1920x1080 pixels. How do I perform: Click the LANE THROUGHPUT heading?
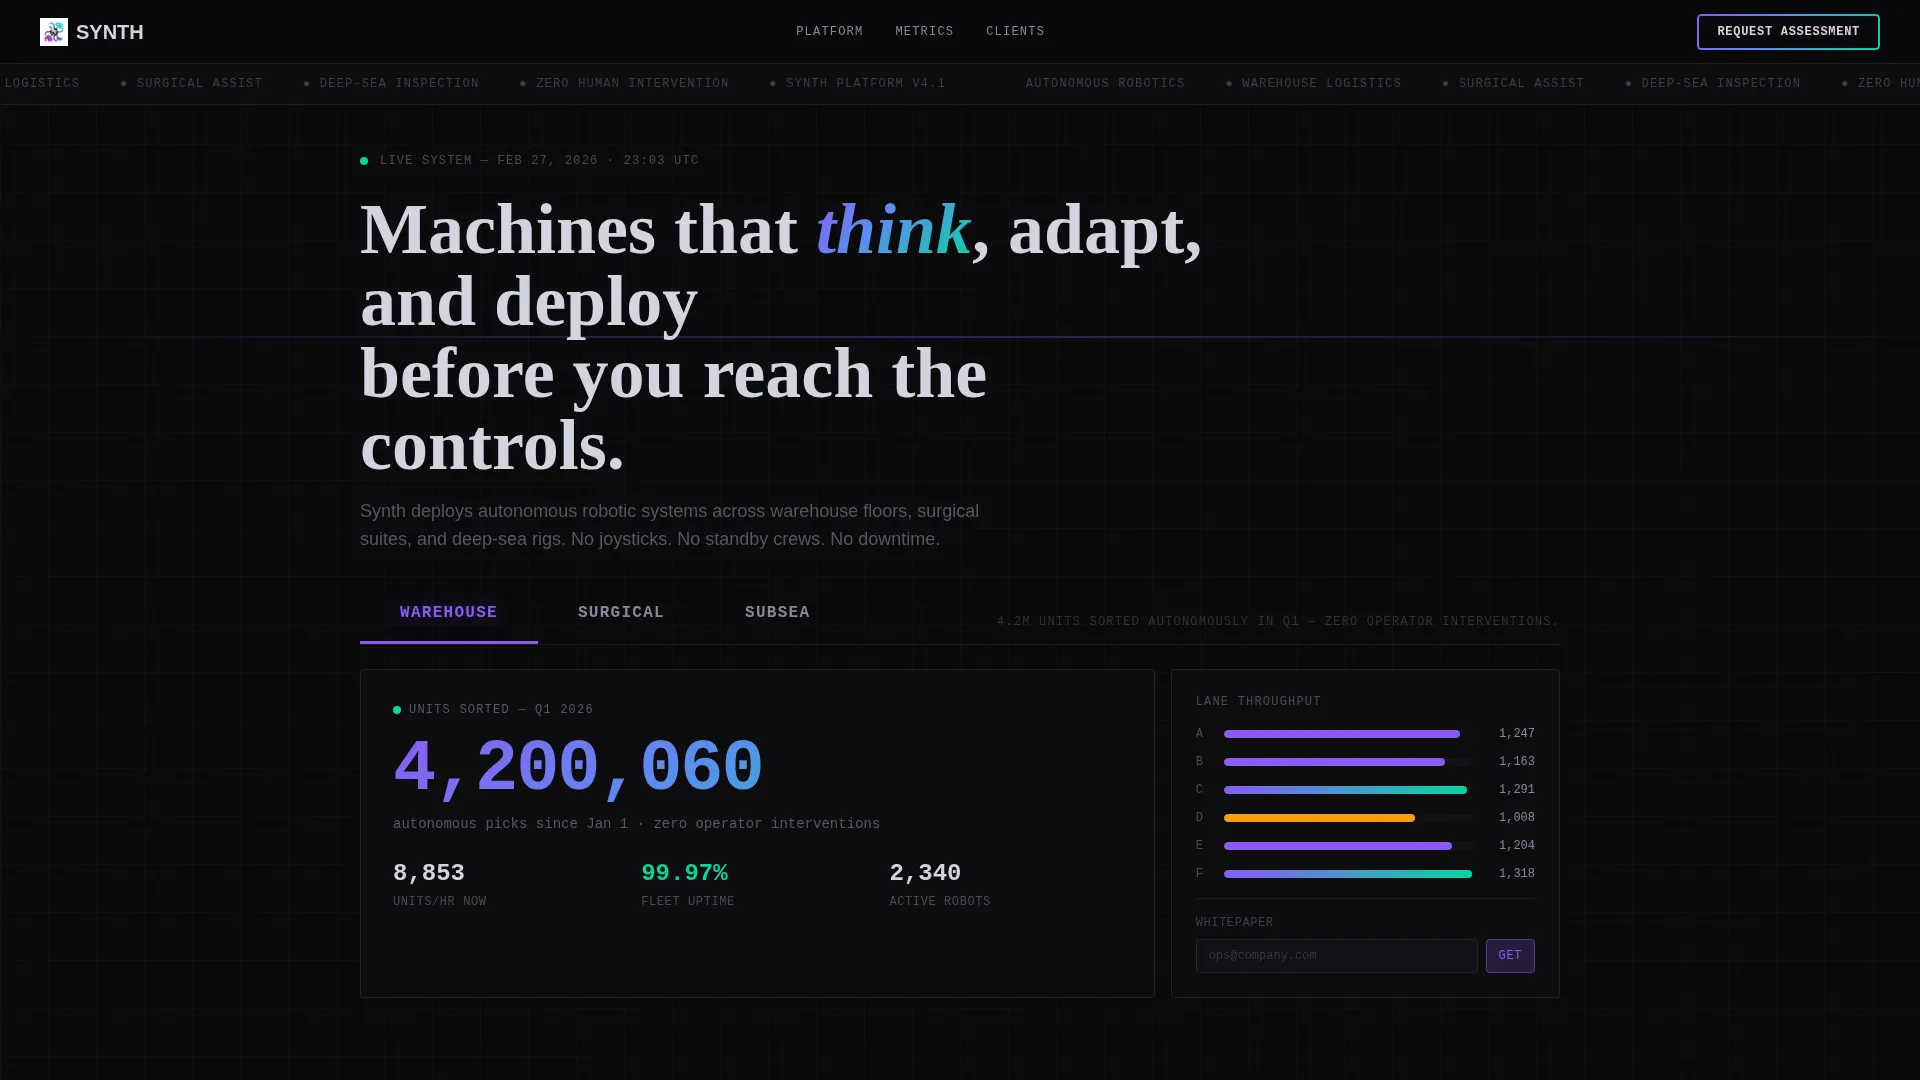1258,702
